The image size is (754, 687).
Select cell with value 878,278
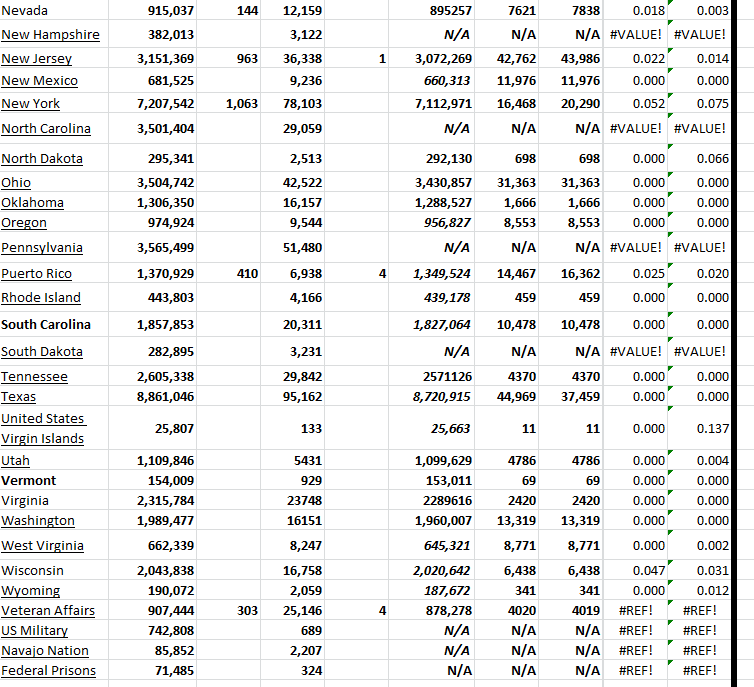[x=431, y=611]
